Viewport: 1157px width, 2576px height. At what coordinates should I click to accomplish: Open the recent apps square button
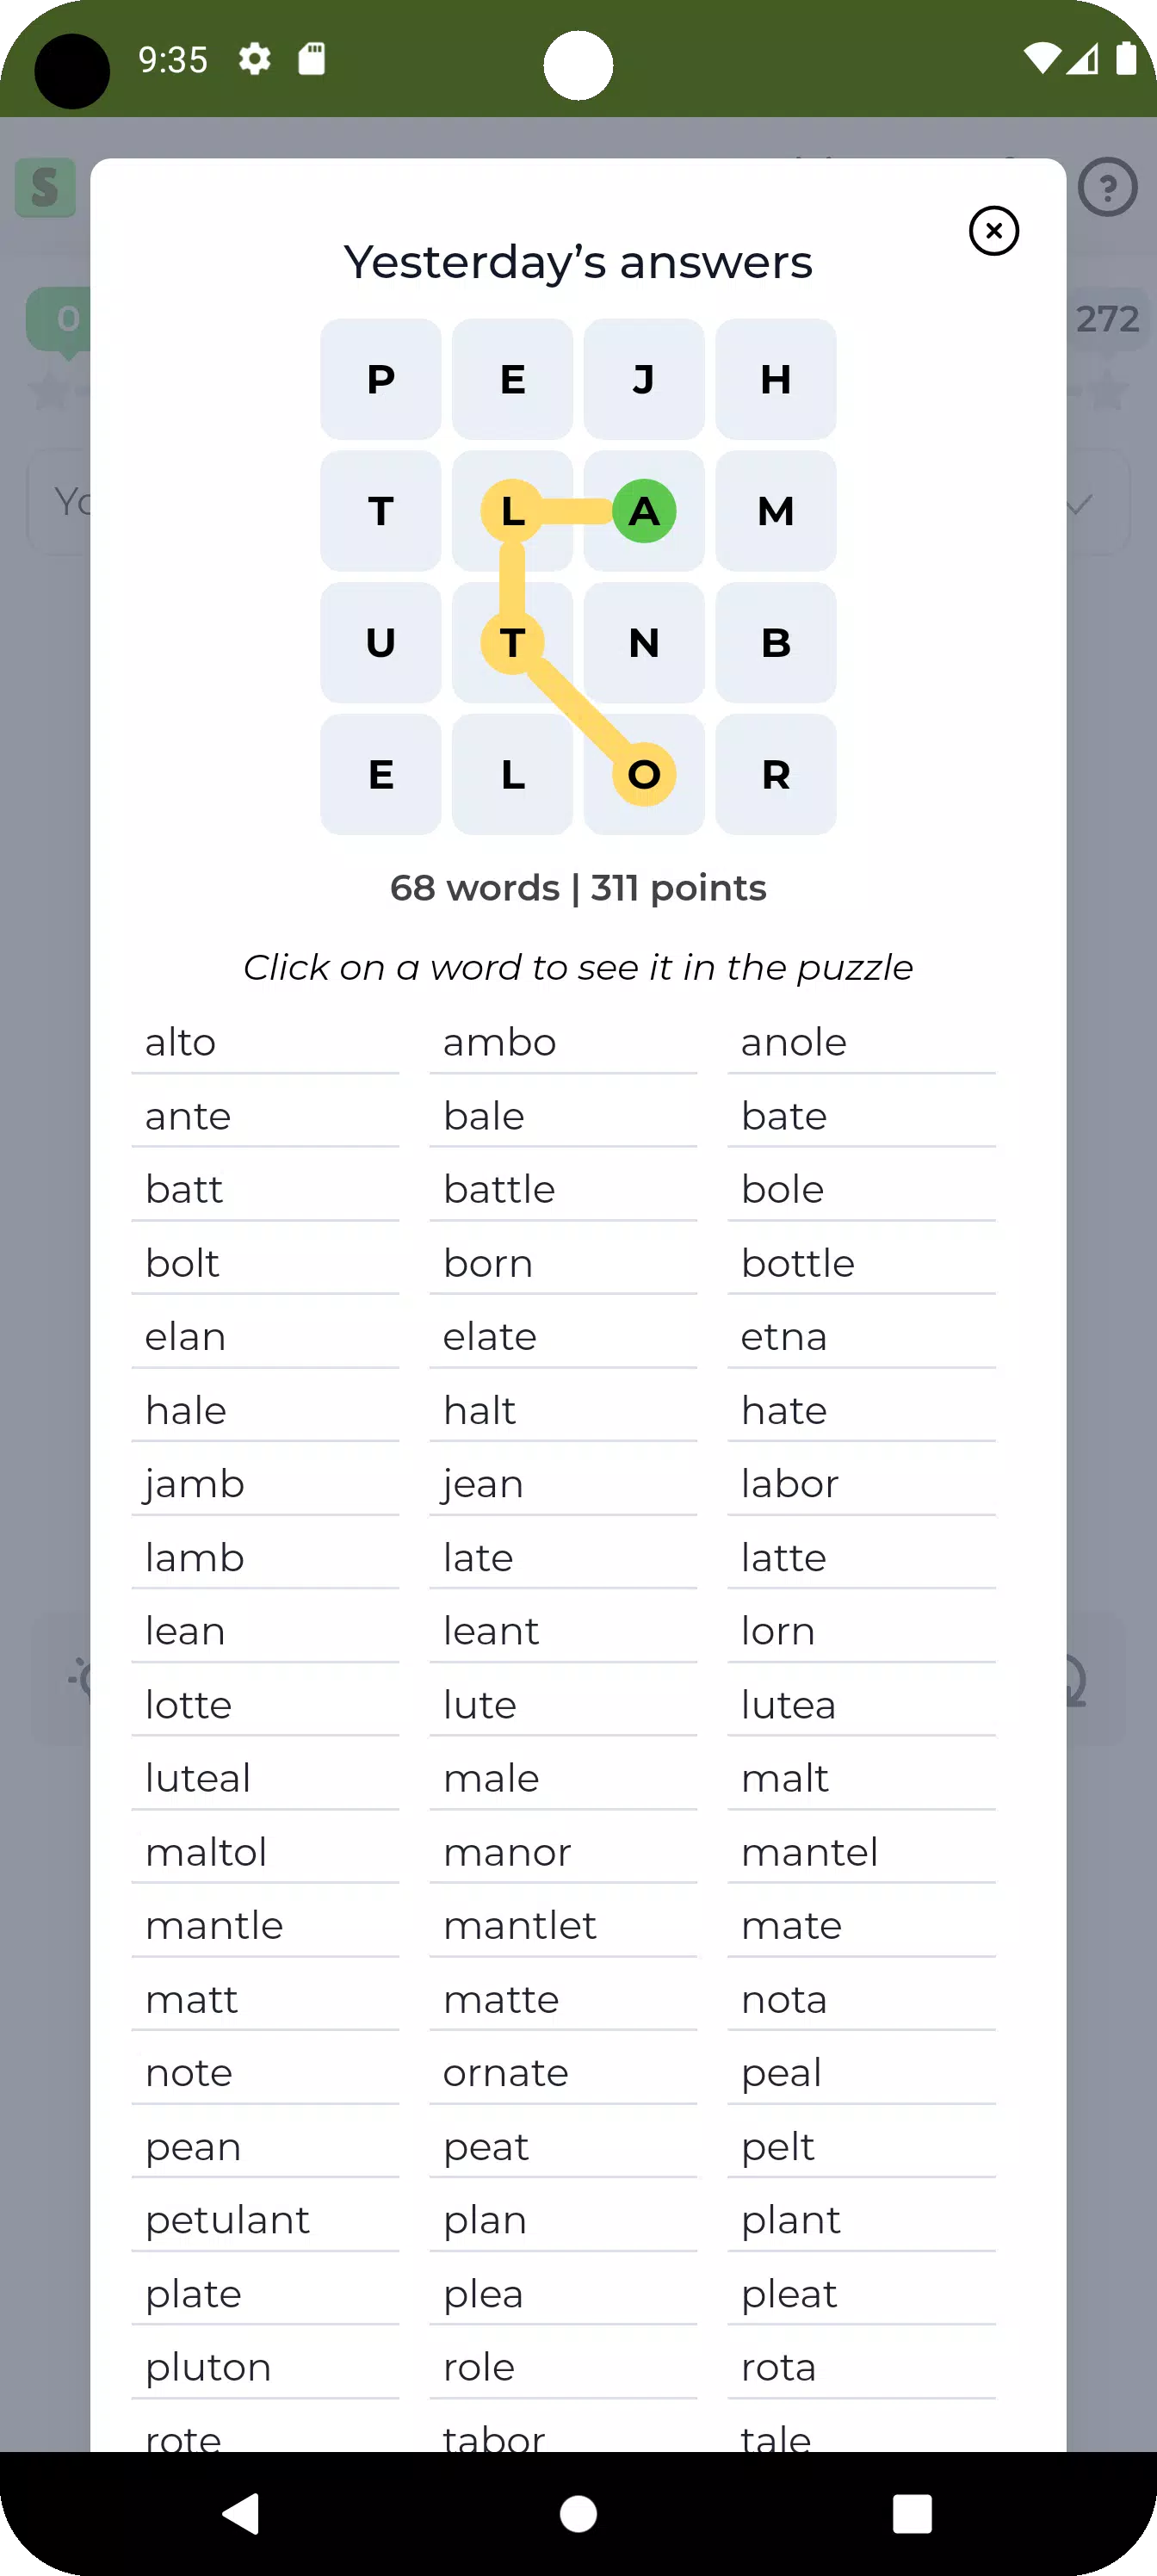tap(912, 2513)
